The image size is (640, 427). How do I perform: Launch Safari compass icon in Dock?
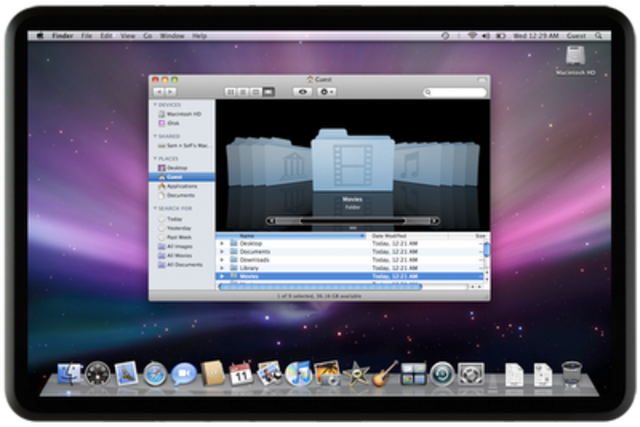(155, 374)
